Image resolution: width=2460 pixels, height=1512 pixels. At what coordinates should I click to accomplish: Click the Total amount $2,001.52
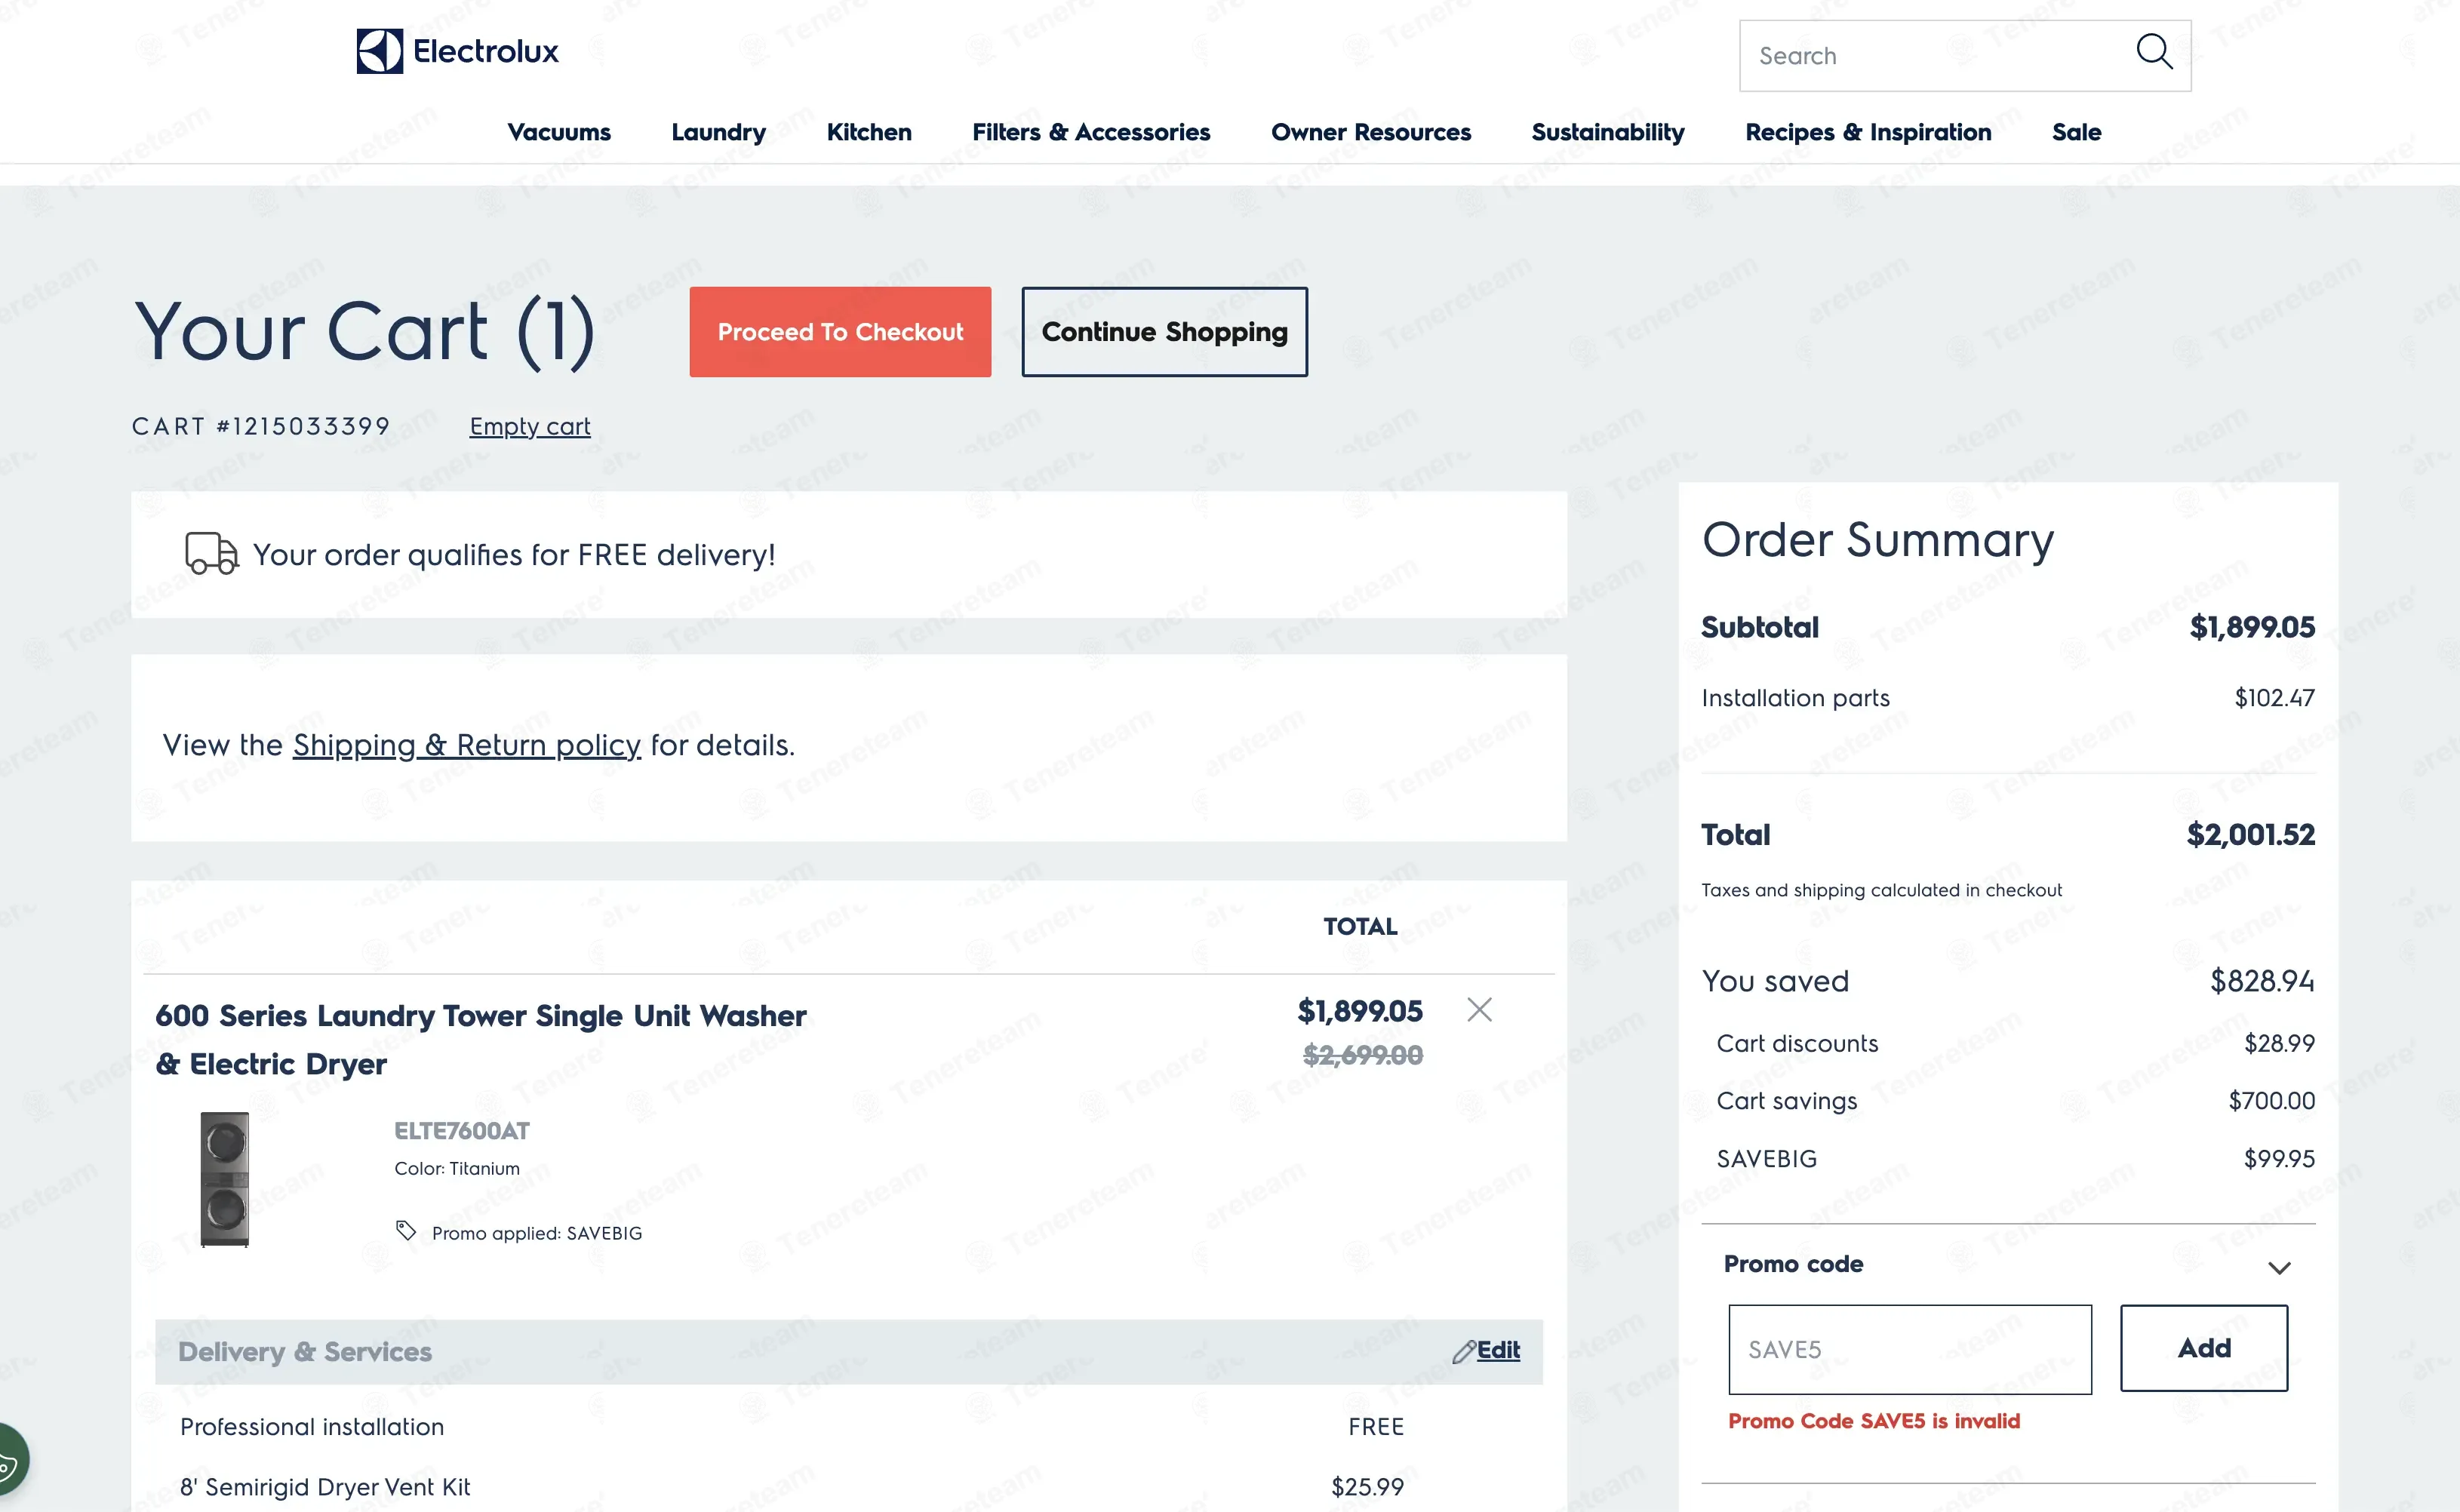tap(2250, 834)
